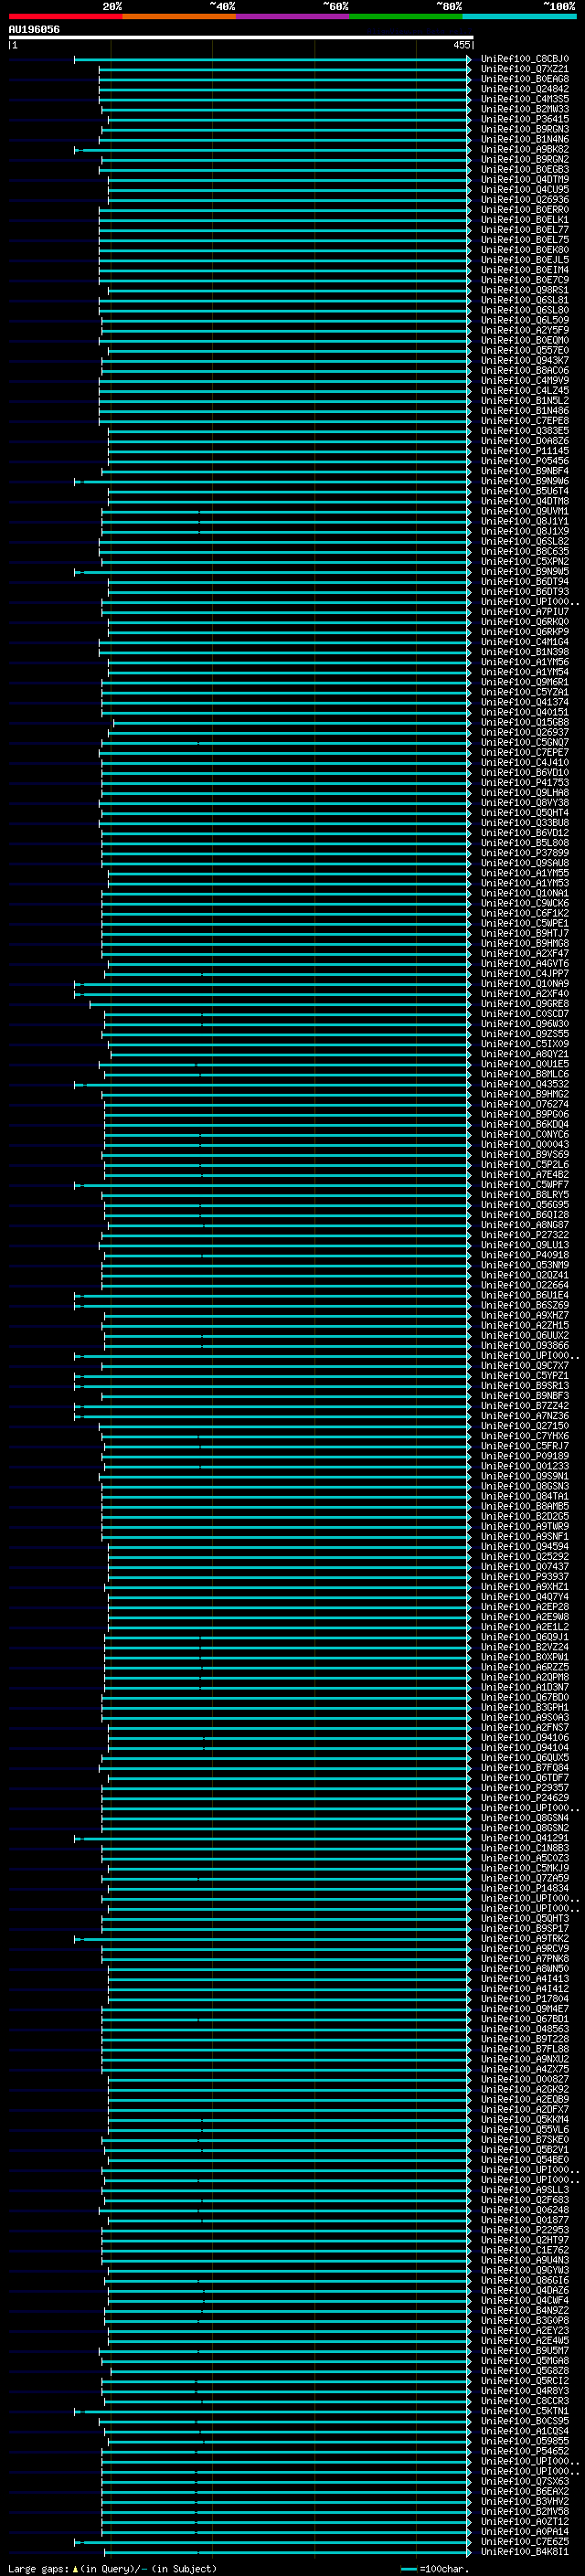Click the UniRef100_Q27150 row label
This screenshot has height=2576, width=585.
tap(525, 1426)
